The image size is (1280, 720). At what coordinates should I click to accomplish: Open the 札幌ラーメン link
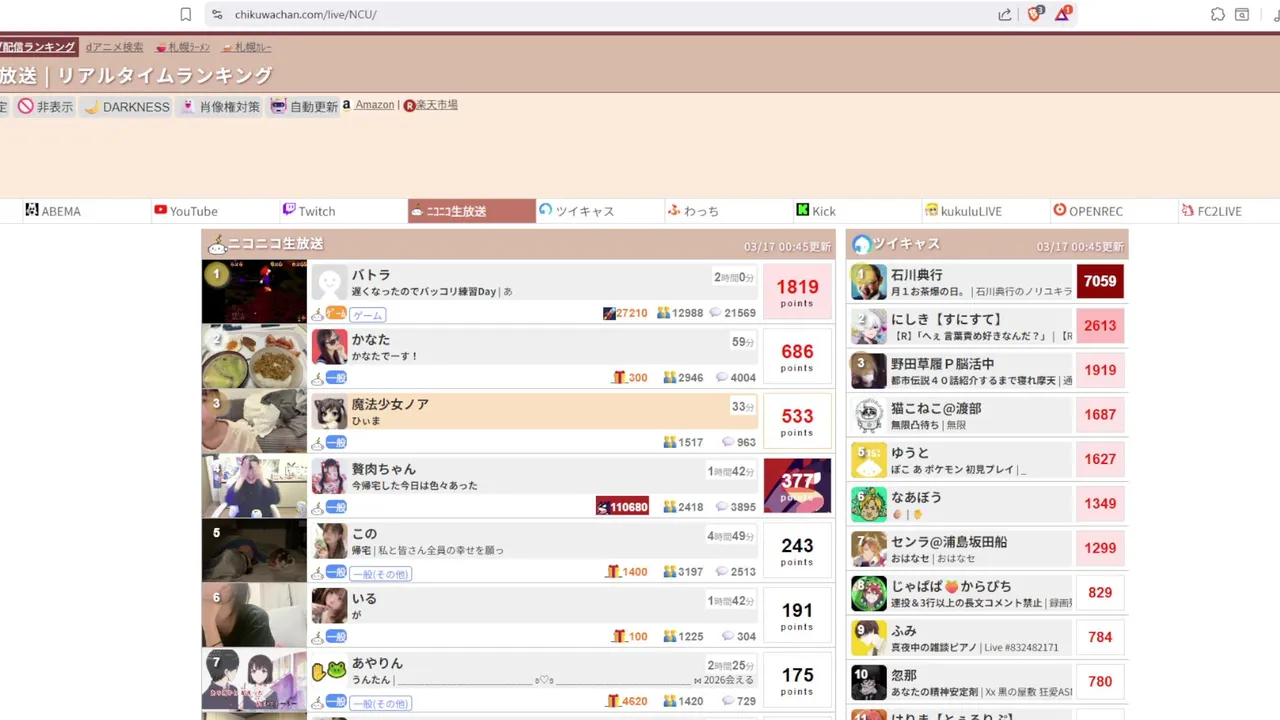pos(183,47)
